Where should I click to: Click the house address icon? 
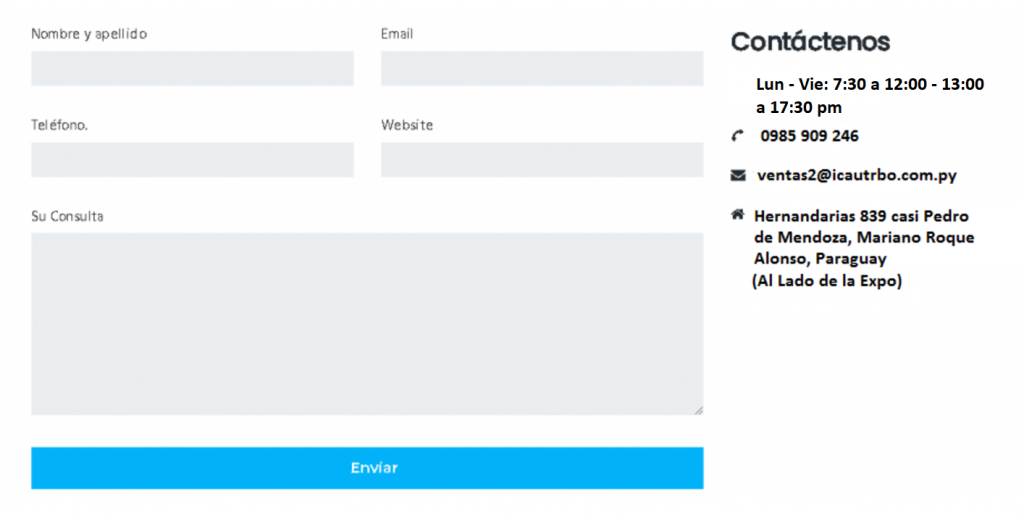(x=737, y=214)
